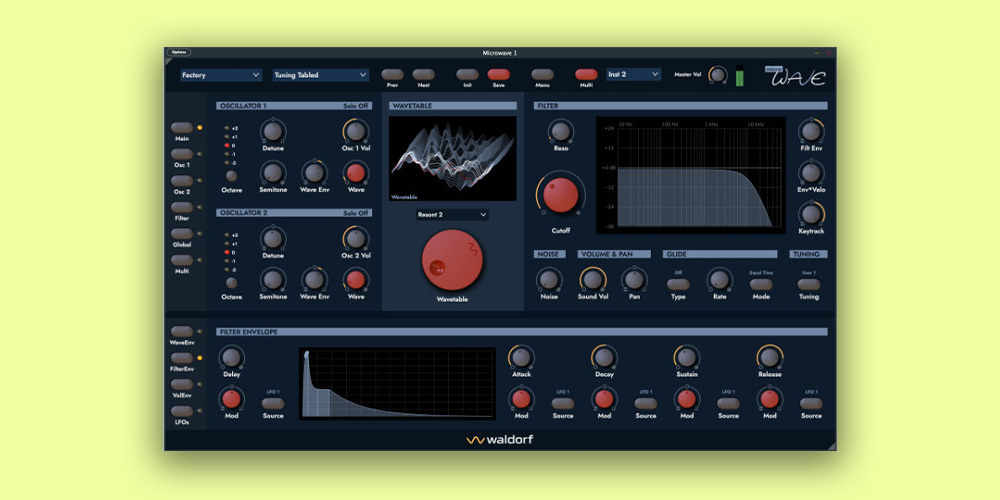The height and width of the screenshot is (500, 1000).
Task: Open the LFO 1 Source under Delay
Action: click(x=273, y=403)
